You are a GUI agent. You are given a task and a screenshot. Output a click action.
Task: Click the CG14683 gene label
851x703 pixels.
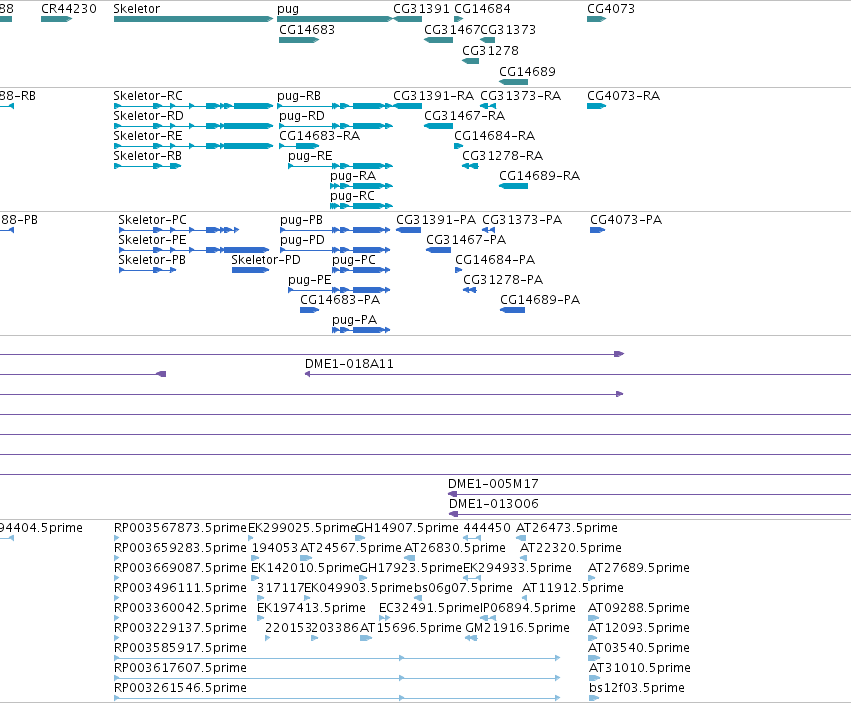pyautogui.click(x=307, y=30)
